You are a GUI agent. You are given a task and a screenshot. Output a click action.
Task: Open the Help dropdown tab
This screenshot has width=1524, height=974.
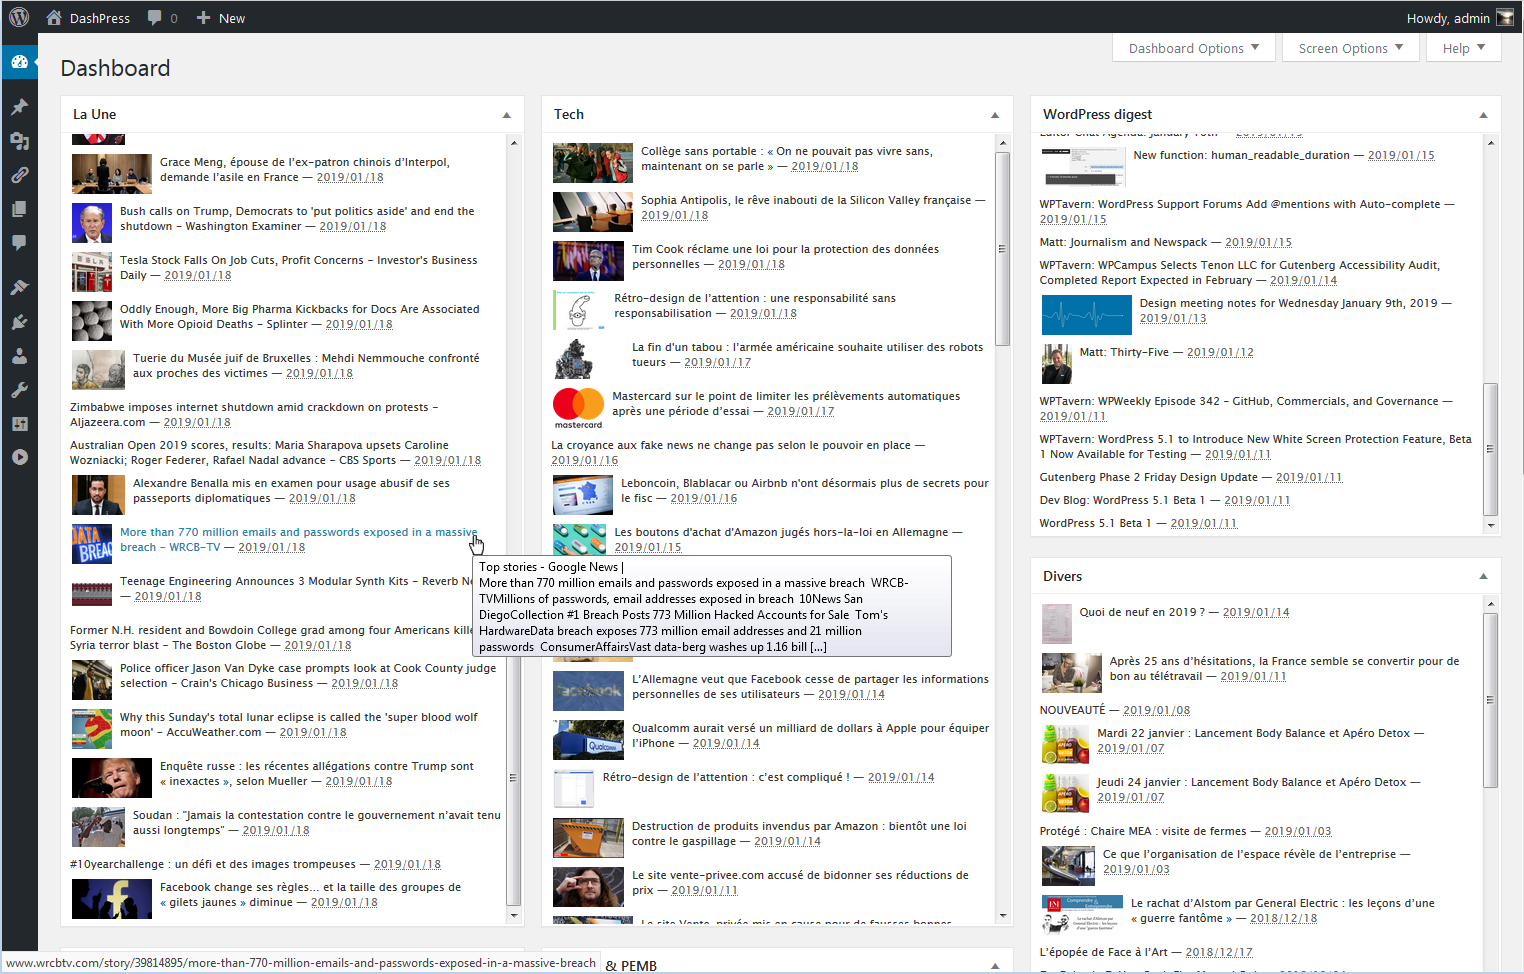(1463, 48)
